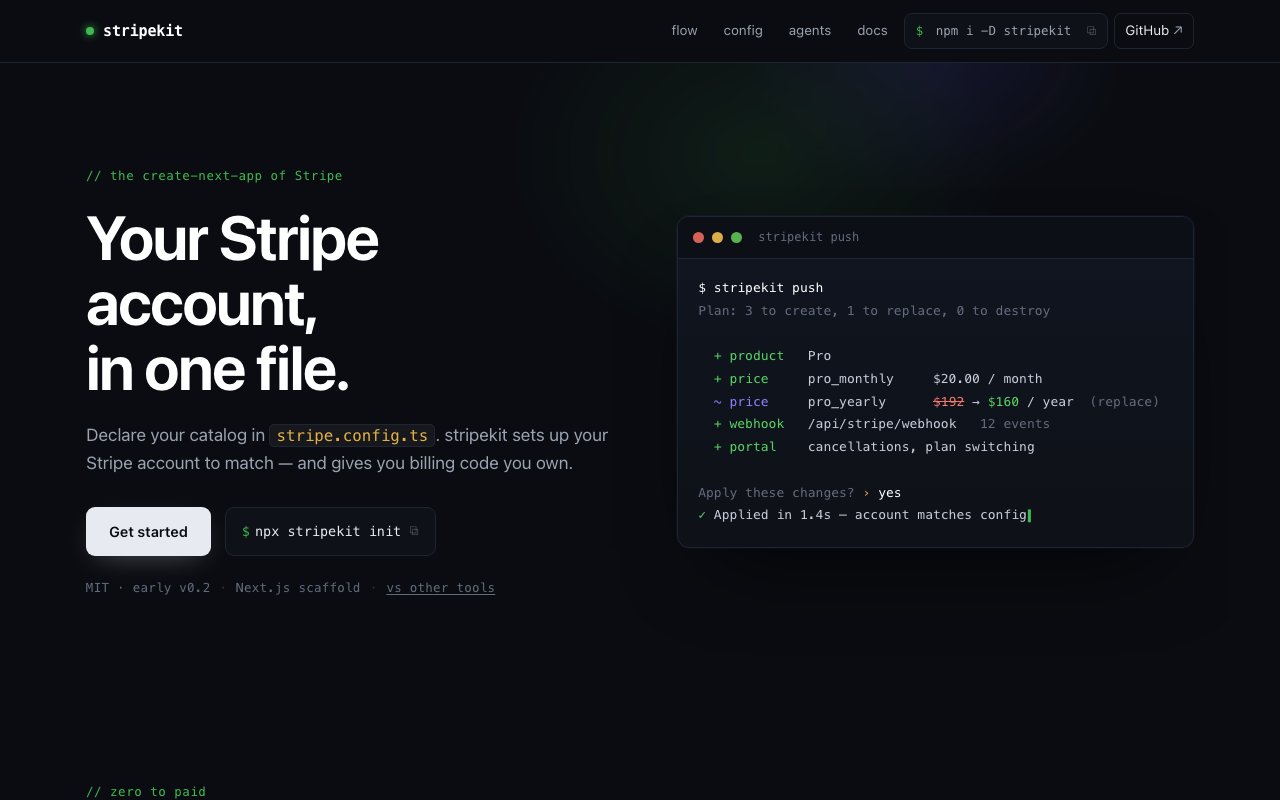The height and width of the screenshot is (800, 1280).
Task: Follow the vs other tools link
Action: point(441,588)
